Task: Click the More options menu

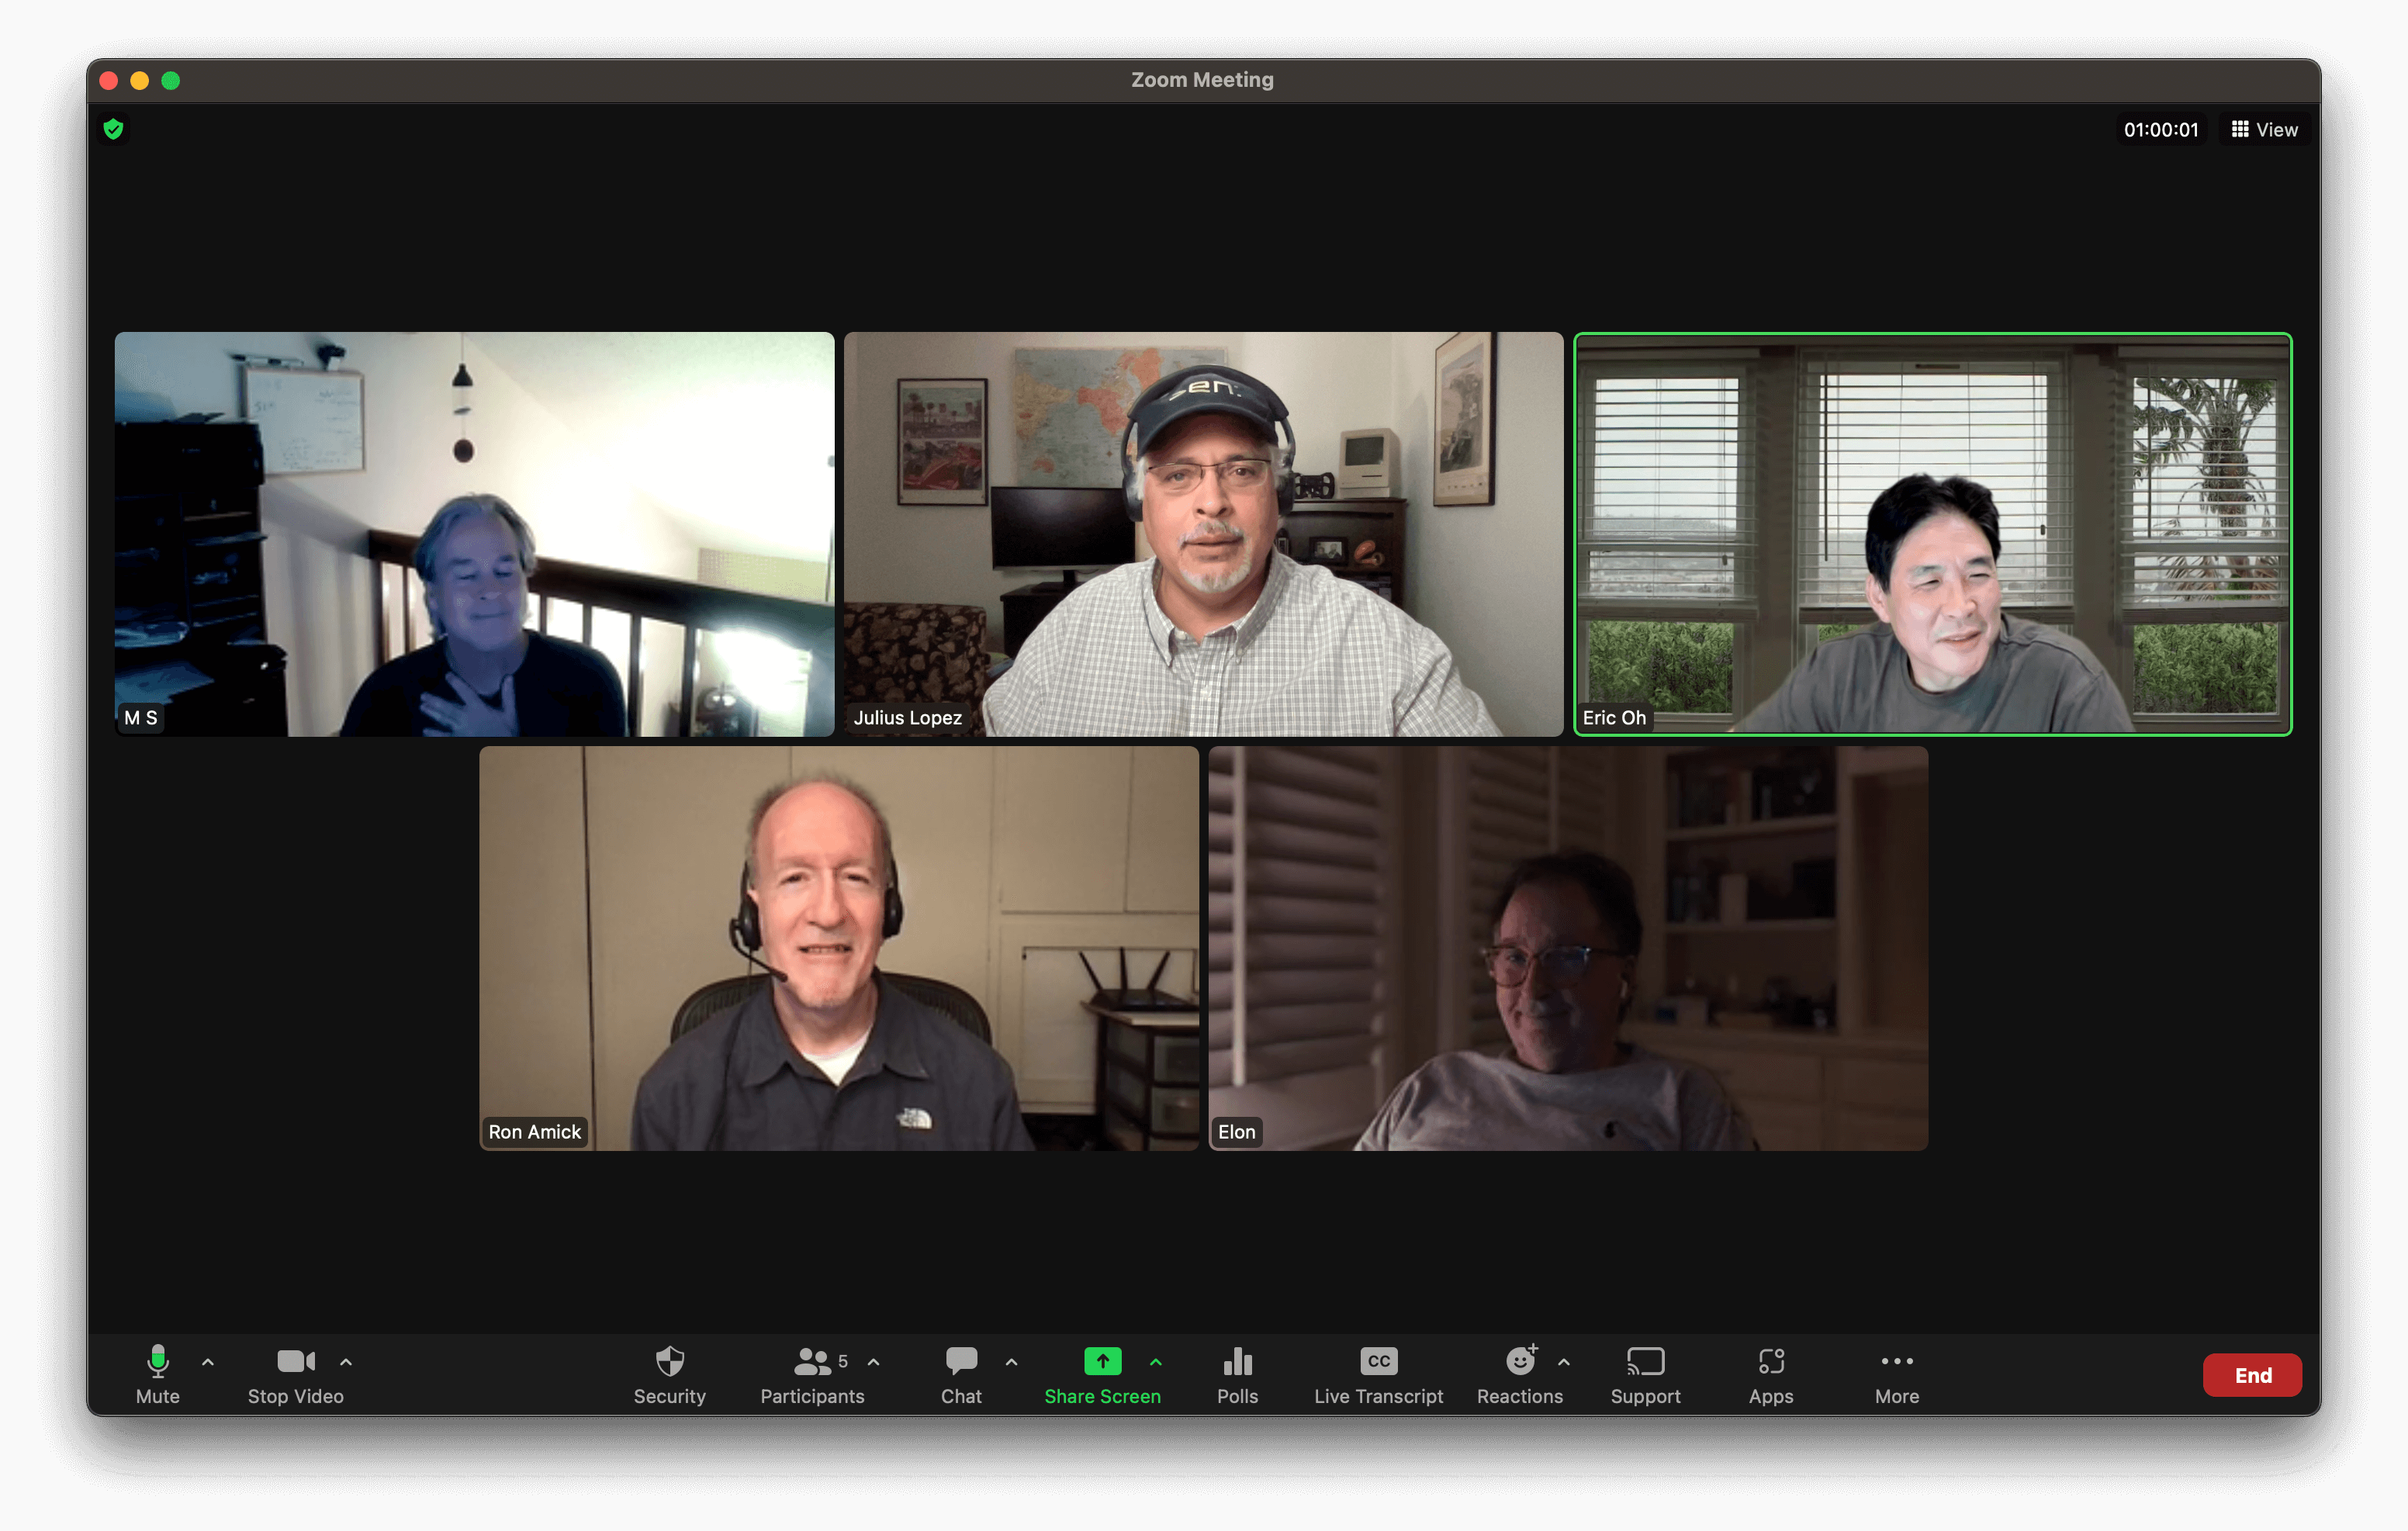Action: (1894, 1373)
